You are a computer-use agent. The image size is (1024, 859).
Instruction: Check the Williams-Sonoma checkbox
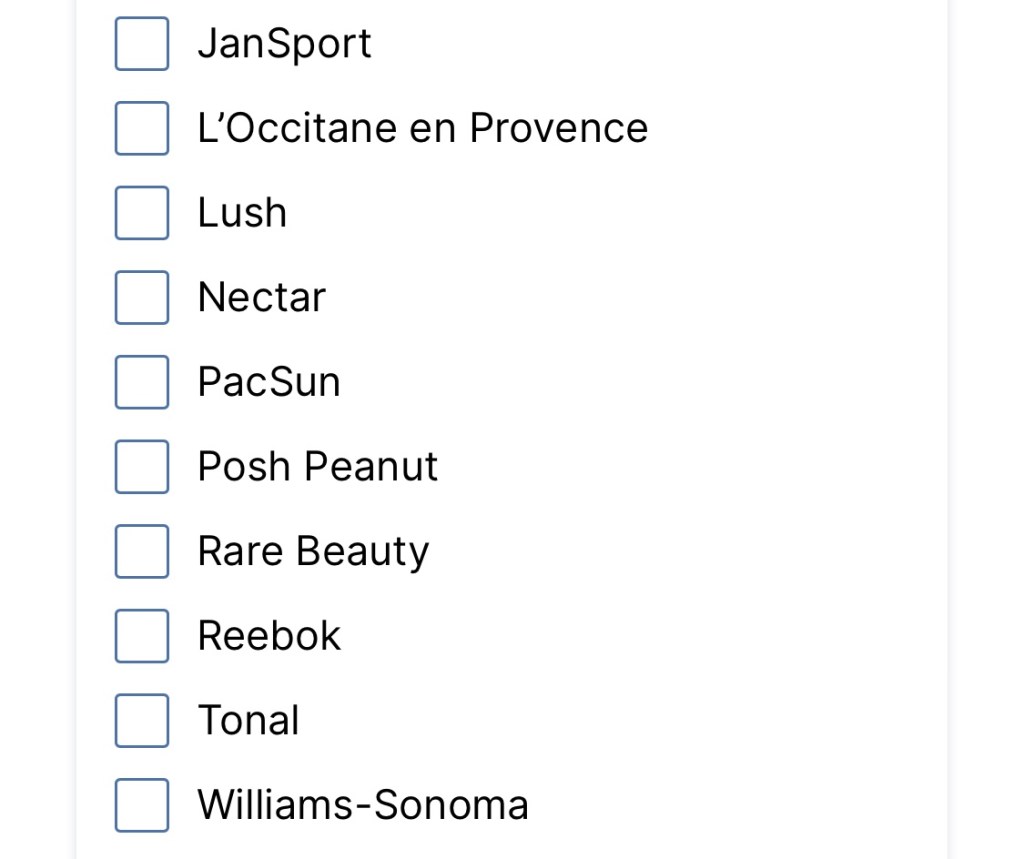pos(142,805)
